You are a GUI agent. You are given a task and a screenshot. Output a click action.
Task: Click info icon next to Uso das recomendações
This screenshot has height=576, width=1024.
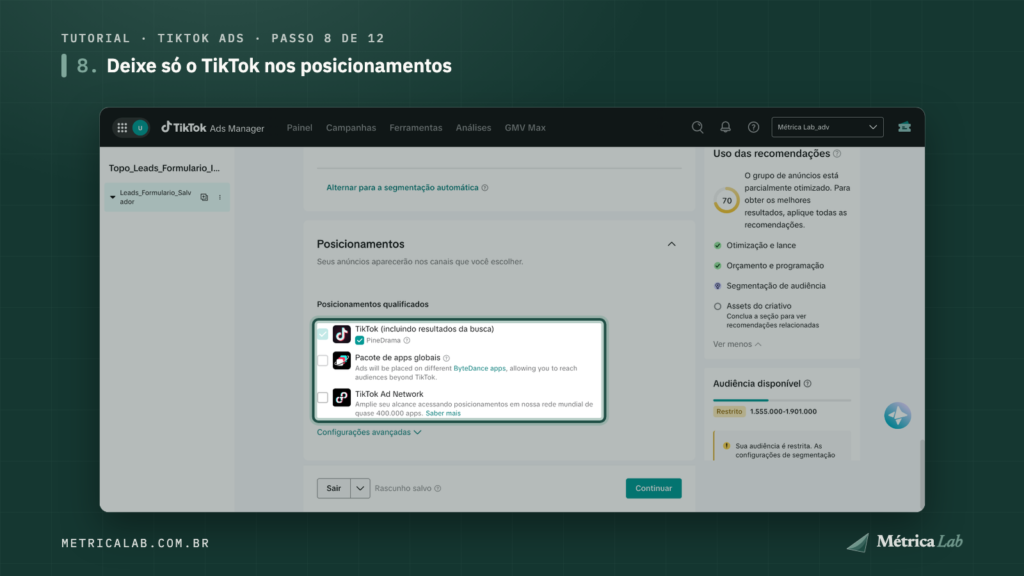pos(837,154)
